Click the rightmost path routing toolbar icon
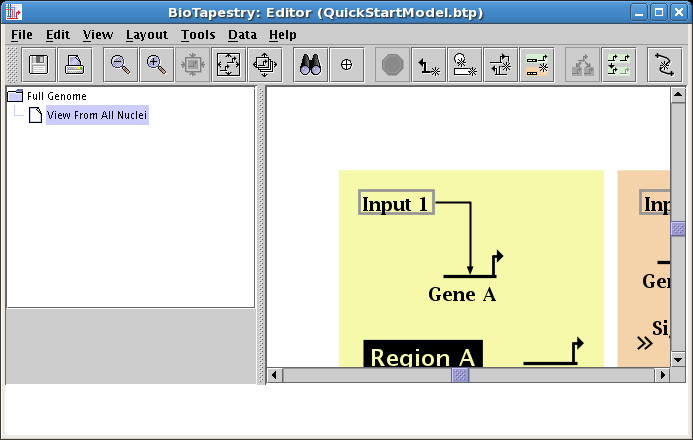The width and height of the screenshot is (693, 440). (664, 64)
